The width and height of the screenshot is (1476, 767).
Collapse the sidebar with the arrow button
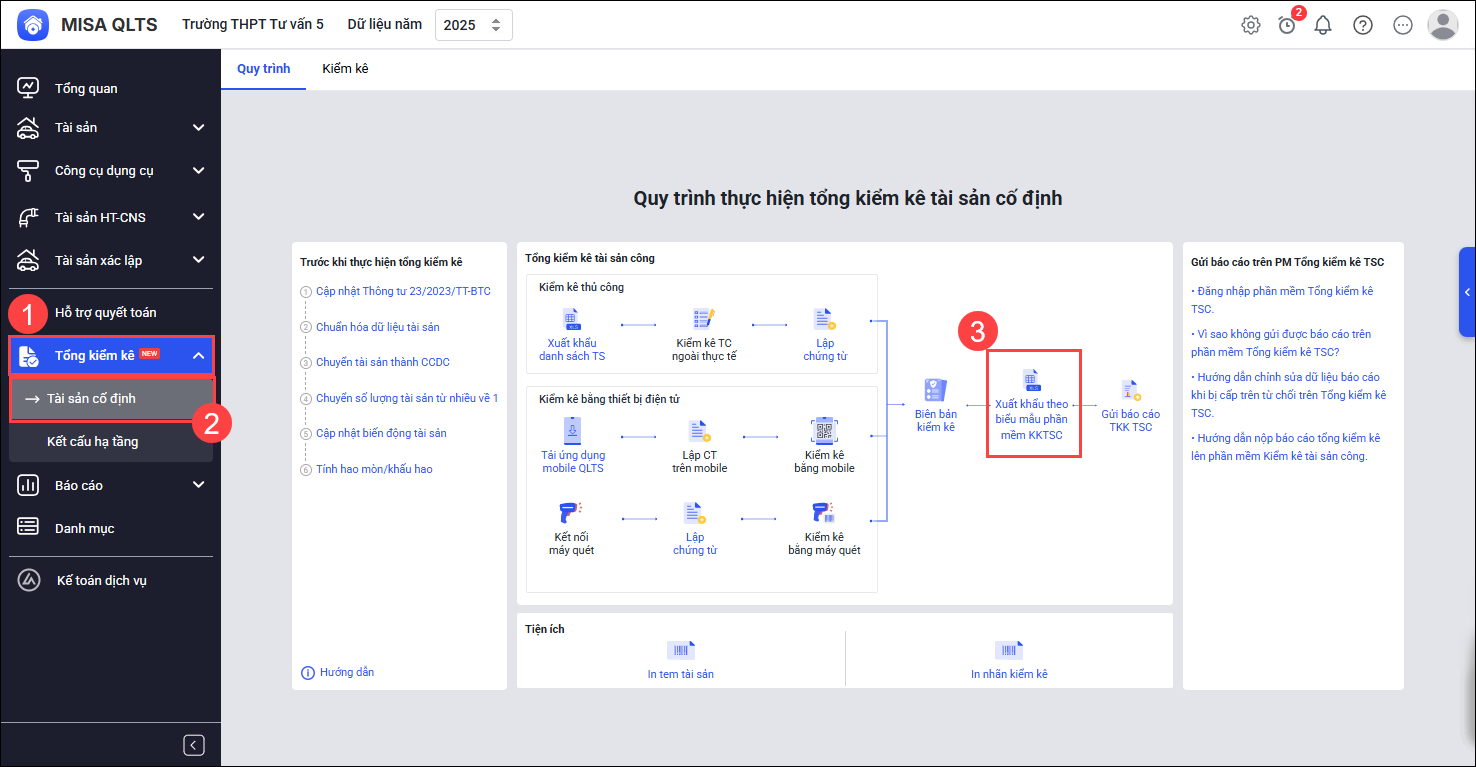point(194,745)
